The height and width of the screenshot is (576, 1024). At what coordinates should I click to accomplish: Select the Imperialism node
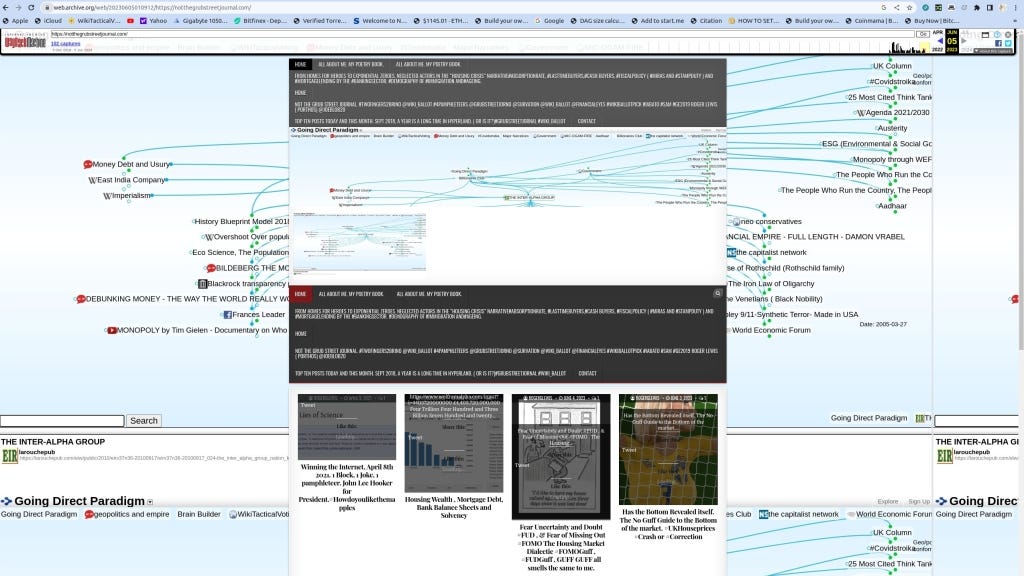click(x=127, y=195)
